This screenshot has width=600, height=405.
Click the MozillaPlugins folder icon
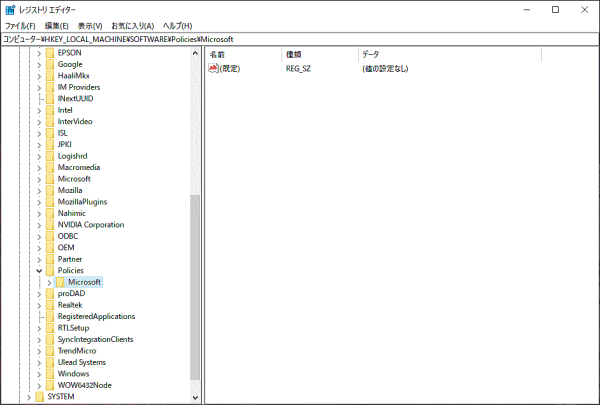(50, 202)
